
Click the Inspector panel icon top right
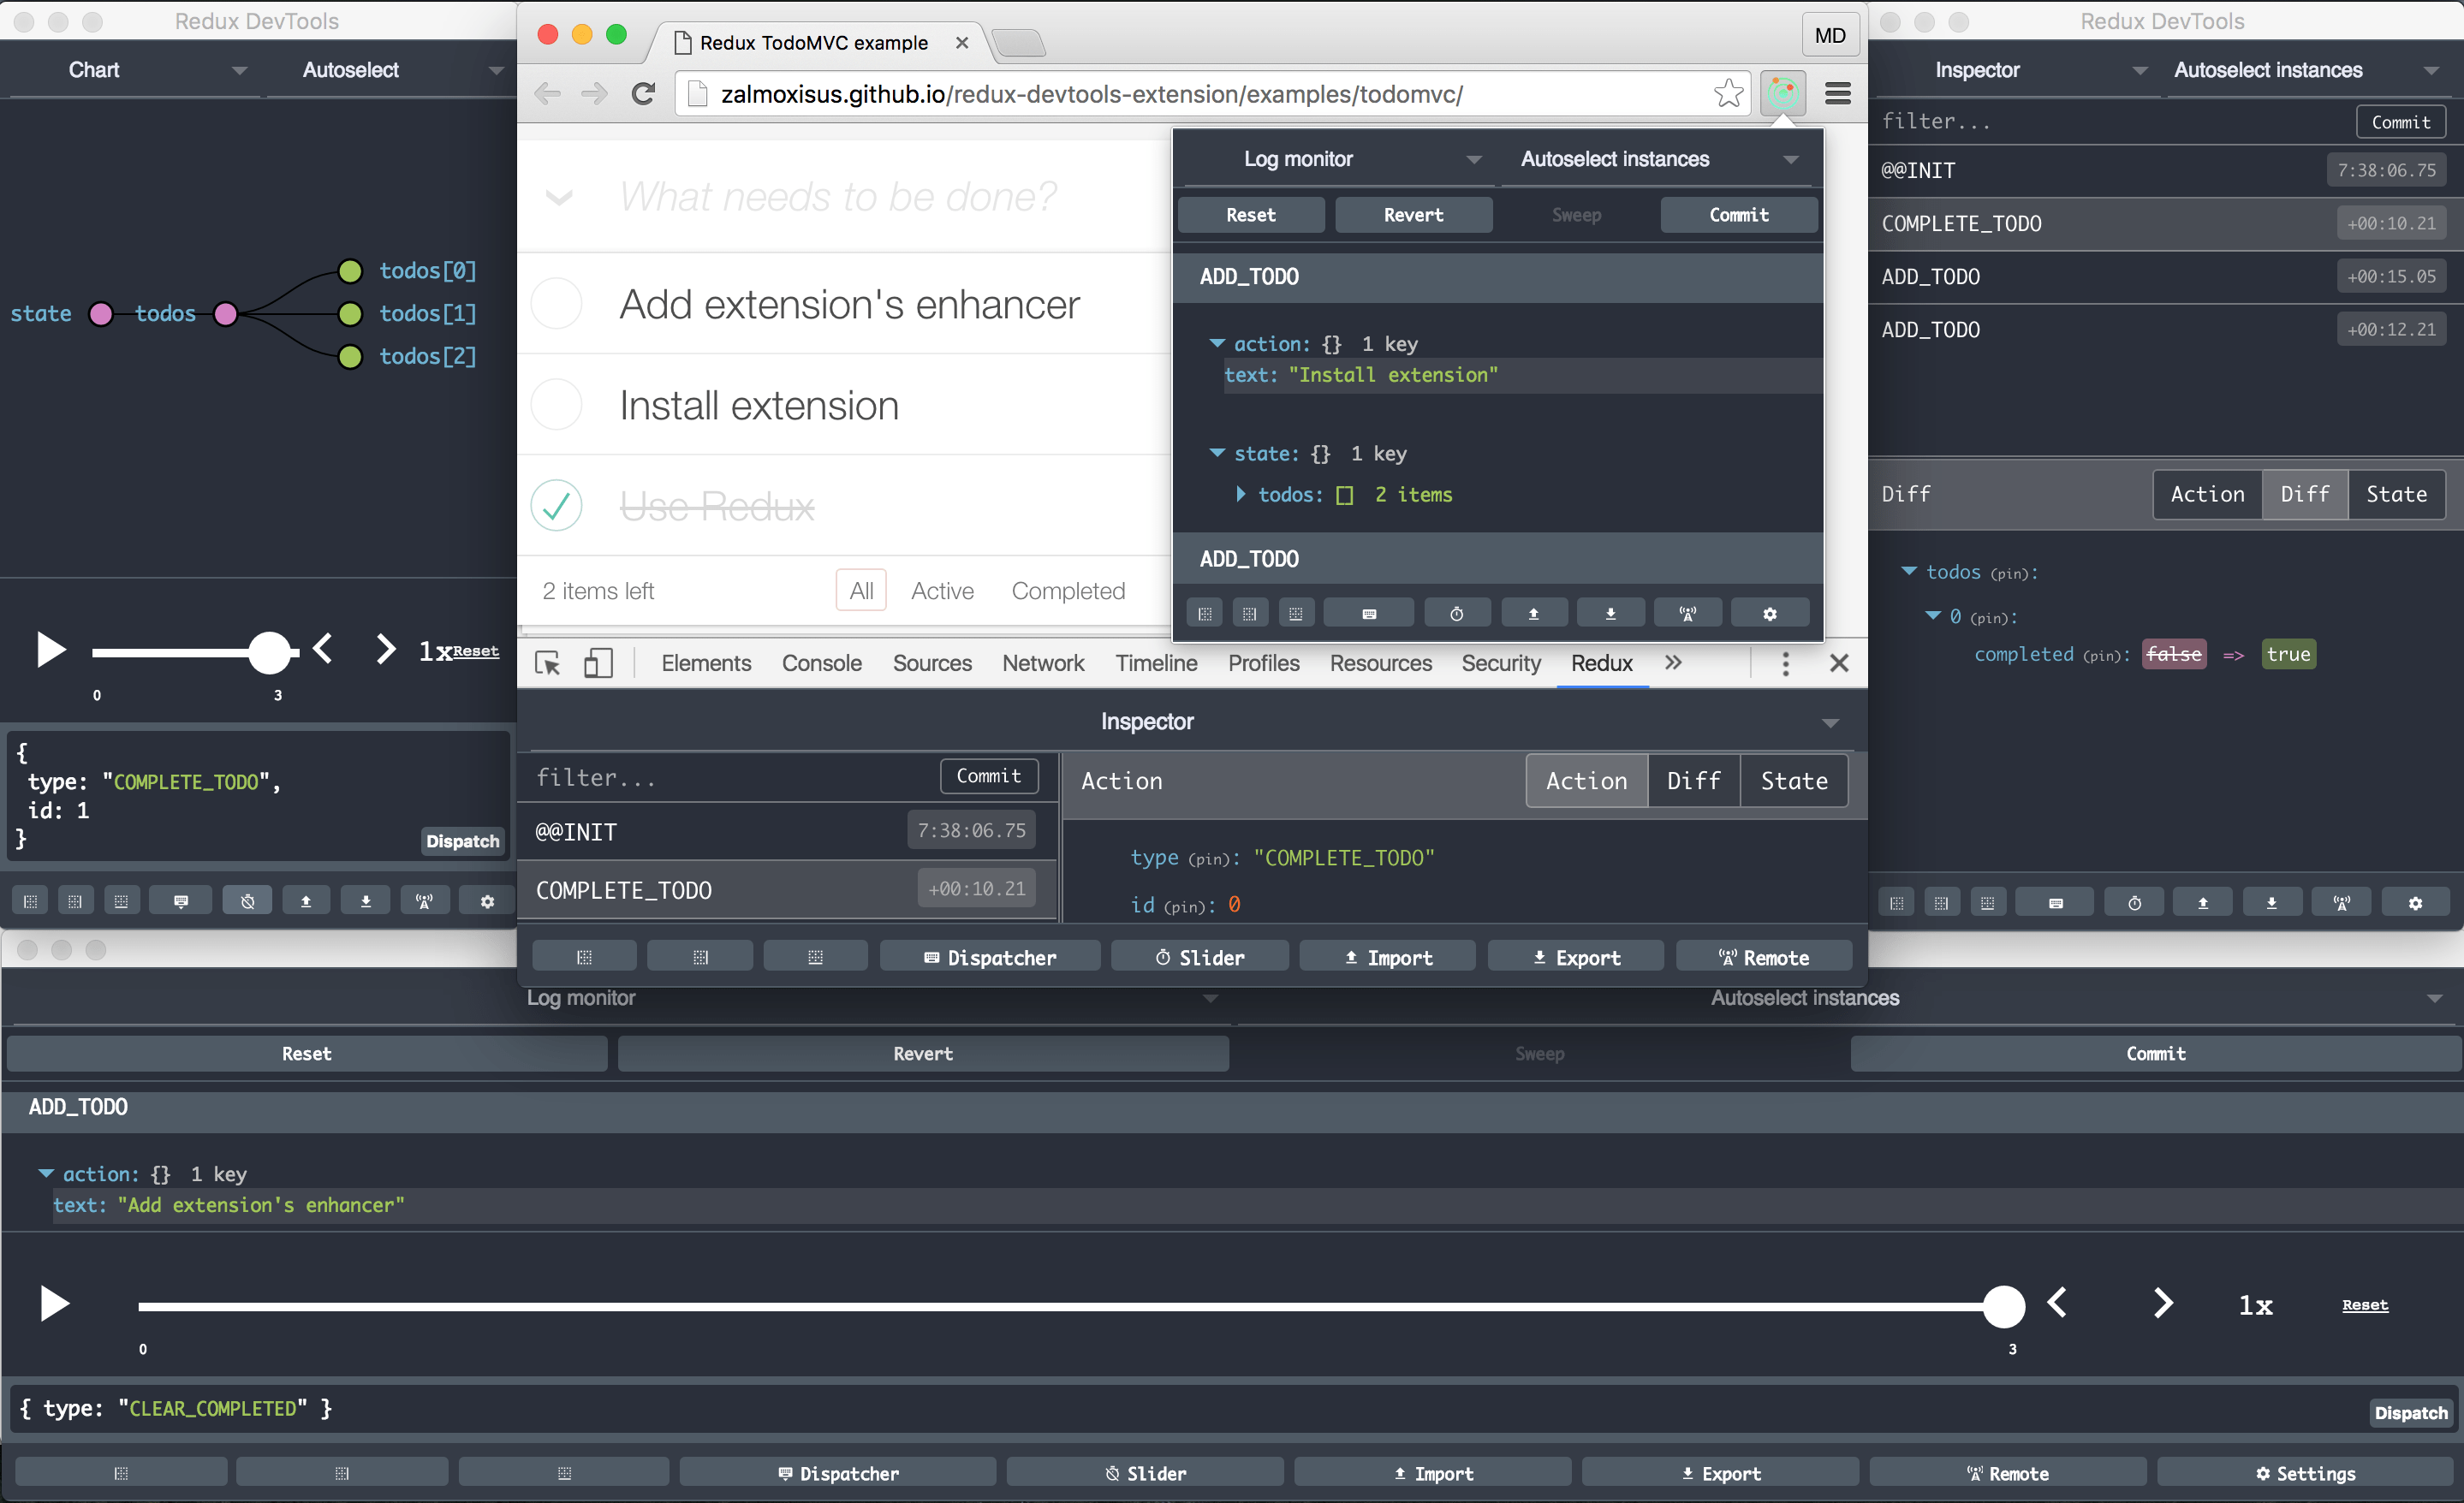pos(1977,68)
